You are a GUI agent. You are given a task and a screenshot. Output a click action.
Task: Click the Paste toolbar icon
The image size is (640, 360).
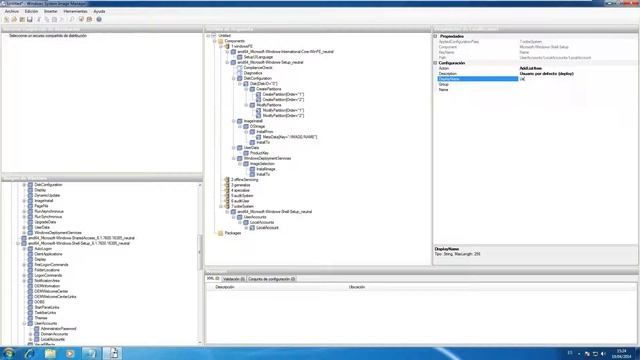[x=54, y=20]
